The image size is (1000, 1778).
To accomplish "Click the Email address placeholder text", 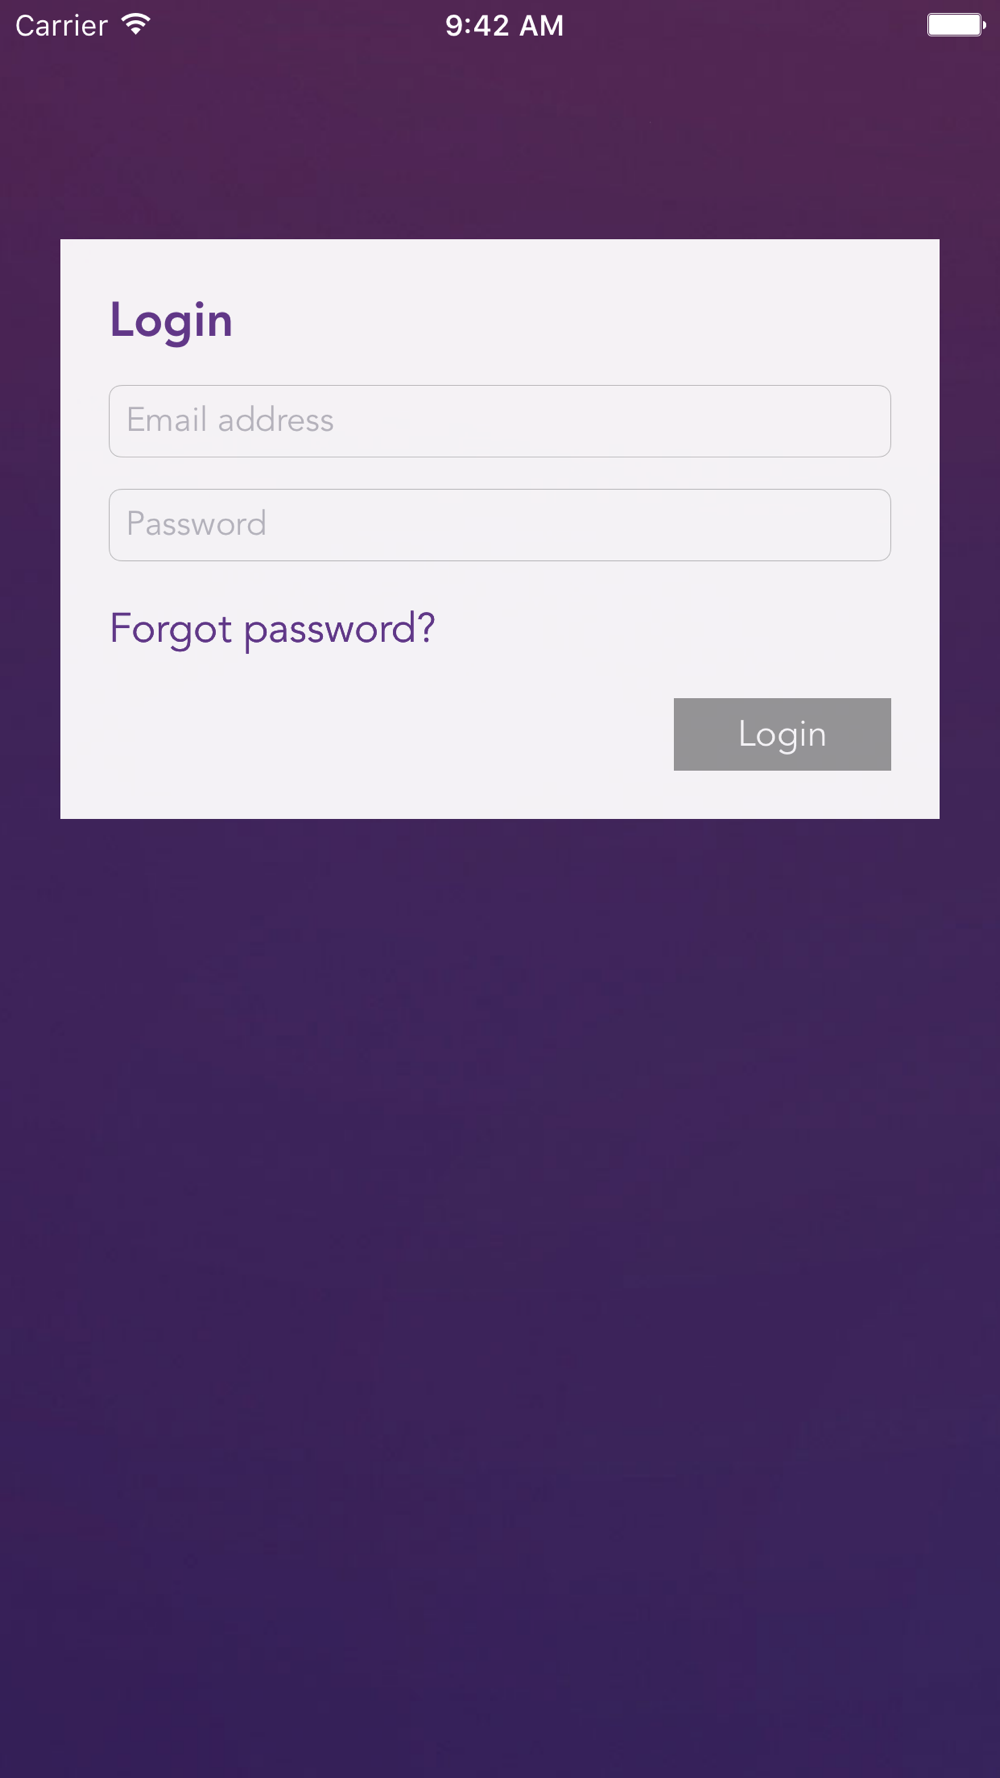I will pos(230,420).
